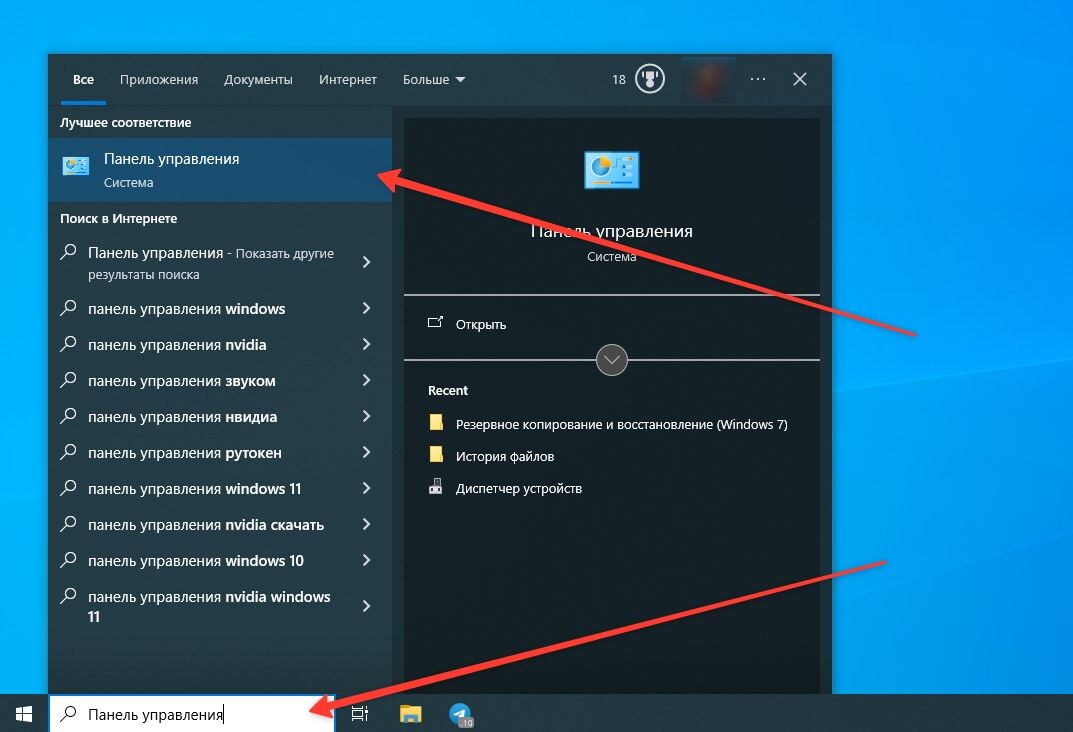Screen dimensions: 1073x732
Task: Click search magnifier beside панель управления рутокен
Action: pyautogui.click(x=68, y=452)
